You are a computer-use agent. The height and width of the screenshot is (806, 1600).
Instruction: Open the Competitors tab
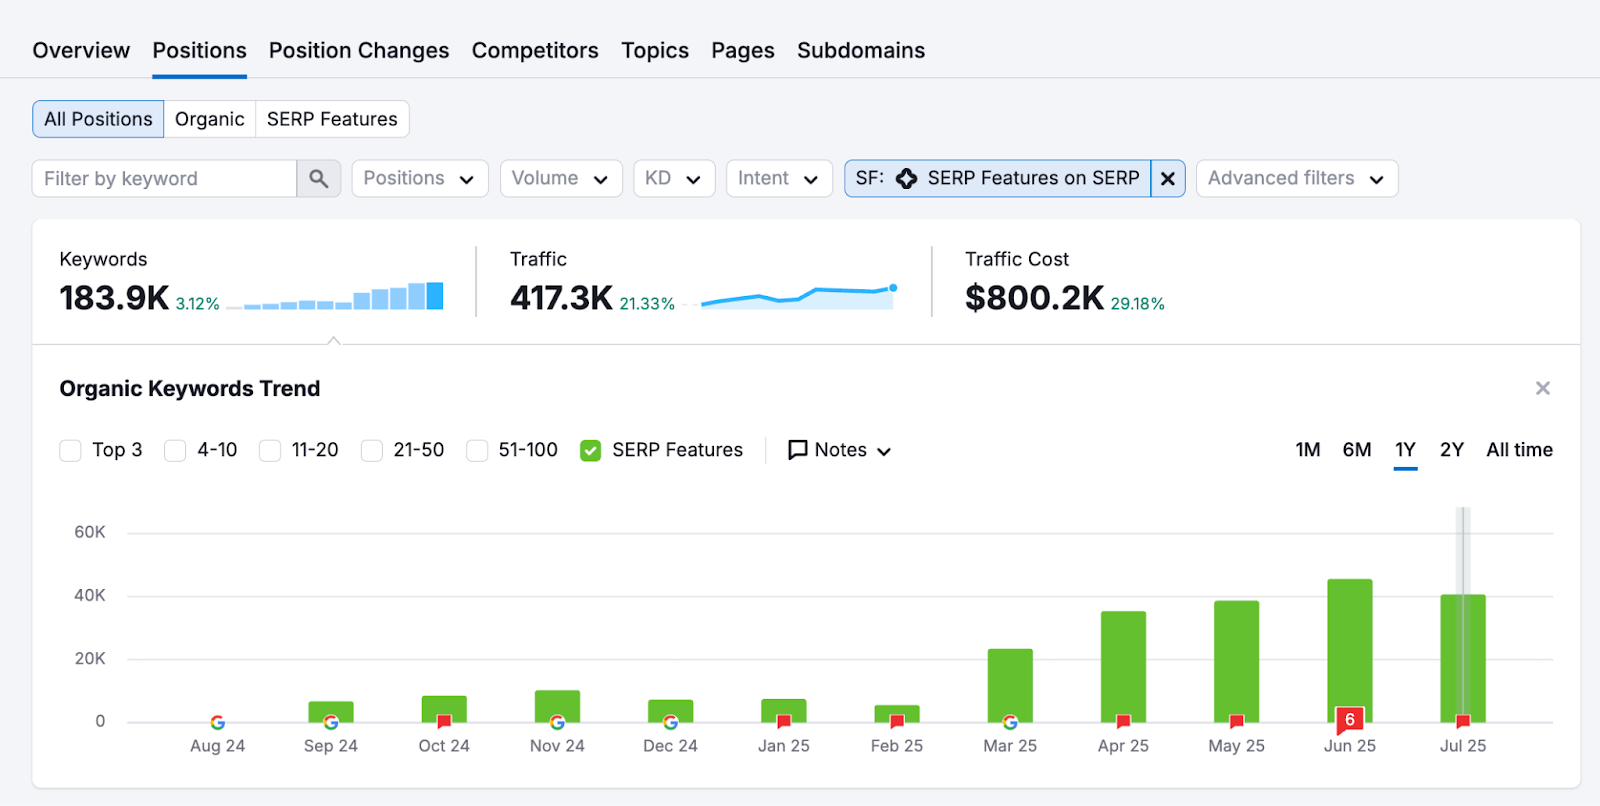535,51
